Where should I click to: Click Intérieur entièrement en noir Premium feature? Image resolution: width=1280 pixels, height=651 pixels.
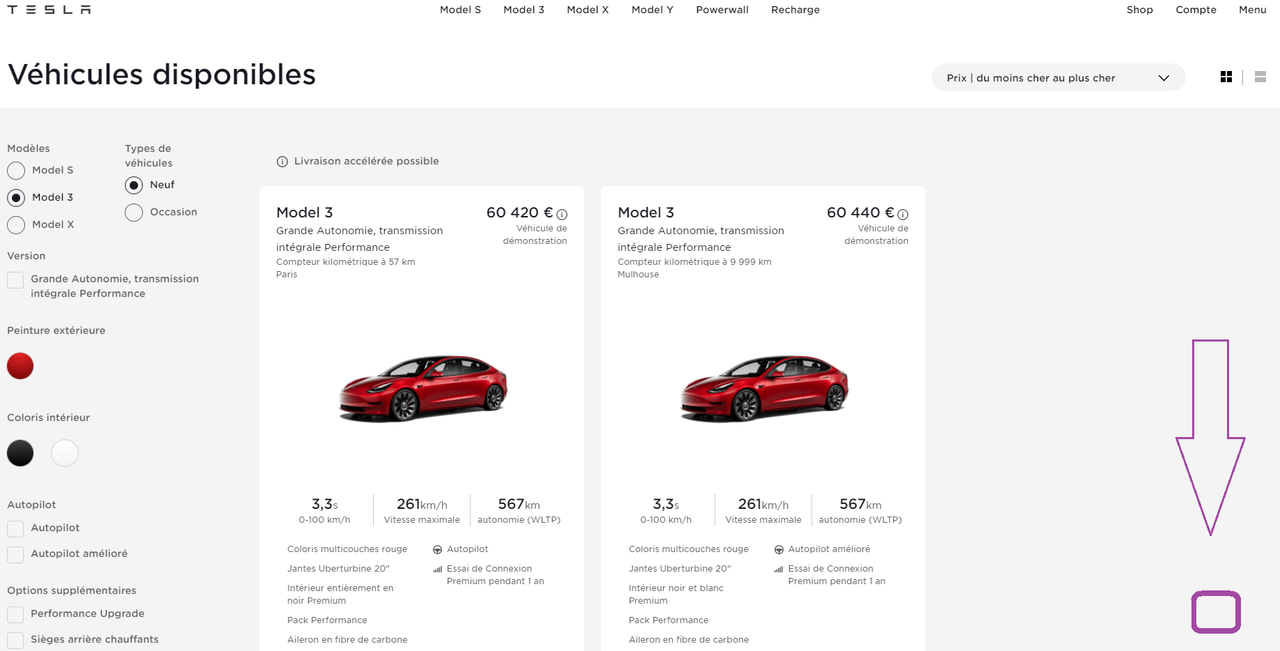coord(340,595)
